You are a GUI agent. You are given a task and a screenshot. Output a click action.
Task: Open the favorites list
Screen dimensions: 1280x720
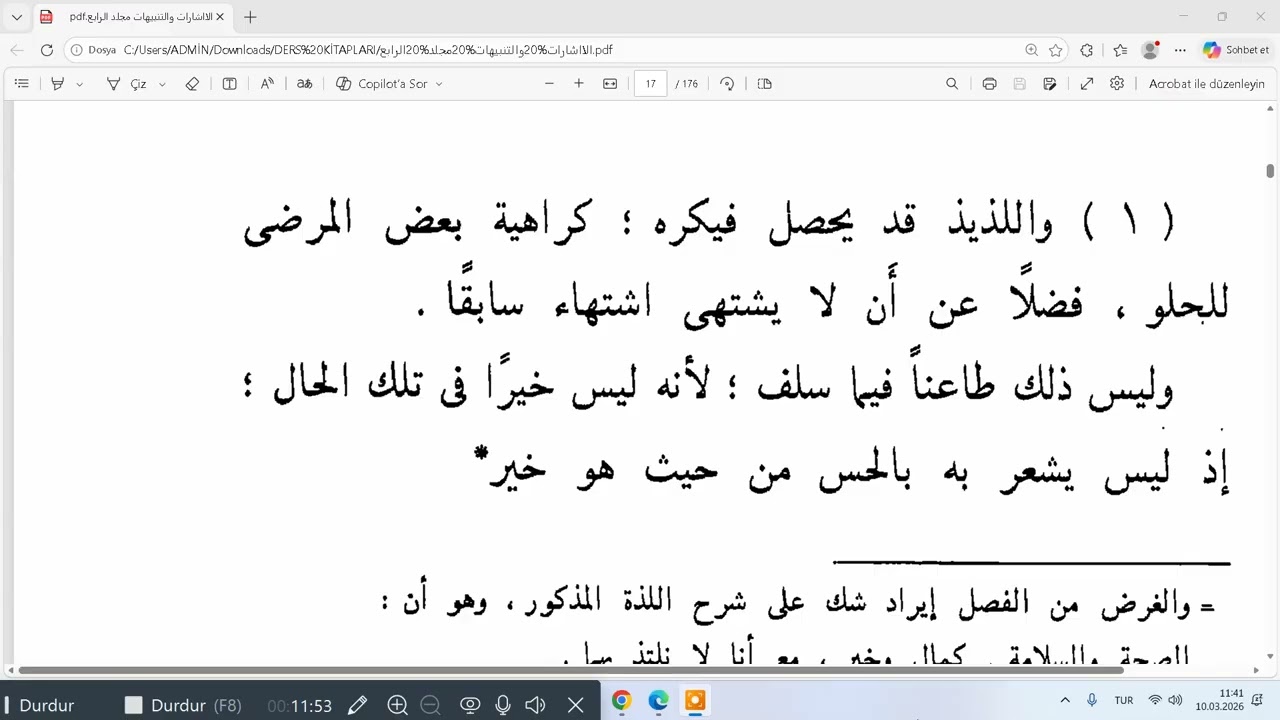click(x=1120, y=50)
